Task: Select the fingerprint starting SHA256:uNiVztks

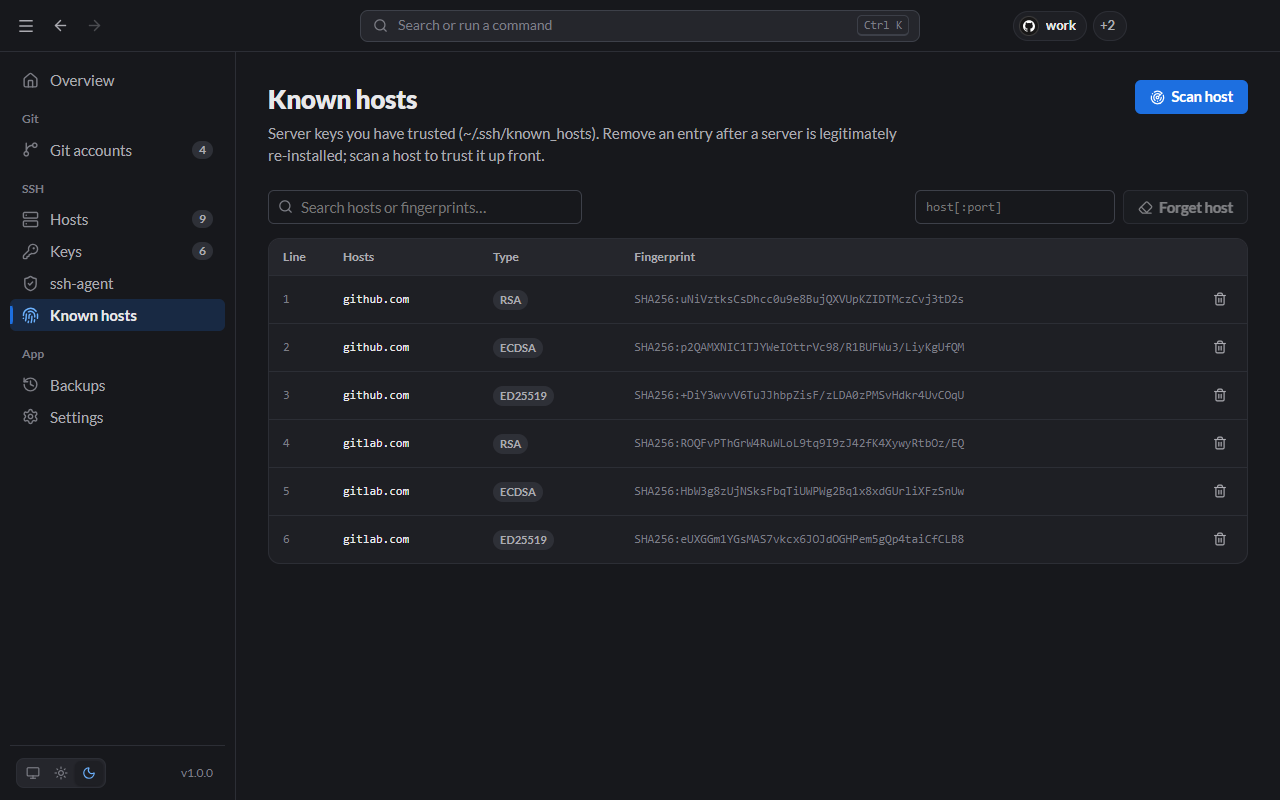Action: [x=799, y=299]
